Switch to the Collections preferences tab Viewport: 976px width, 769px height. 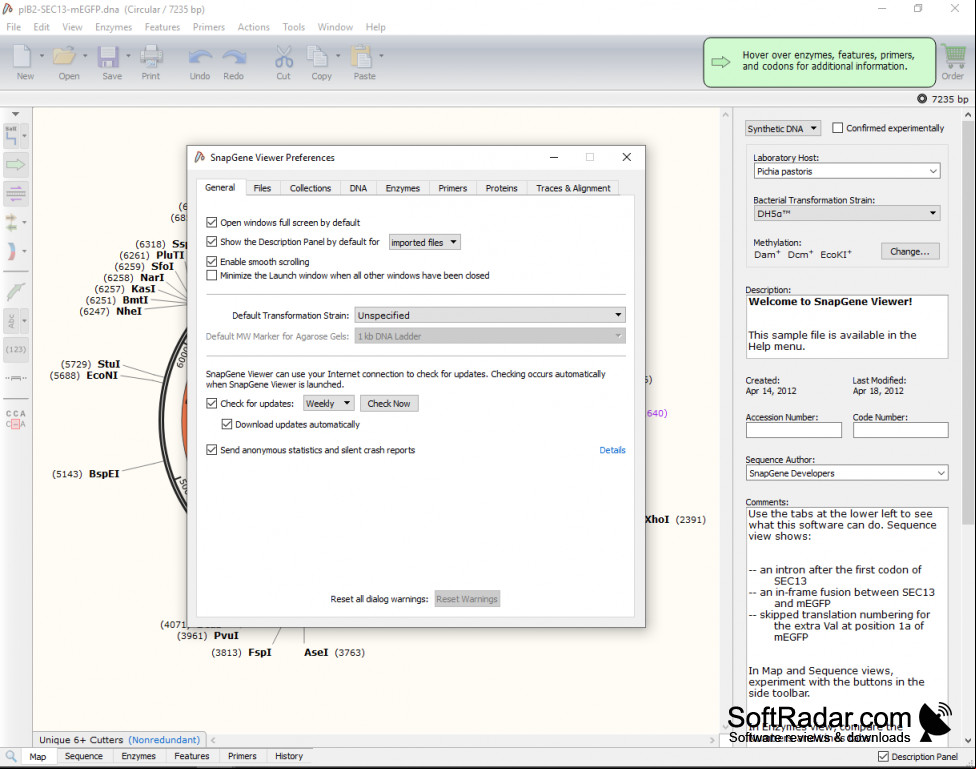tap(310, 188)
